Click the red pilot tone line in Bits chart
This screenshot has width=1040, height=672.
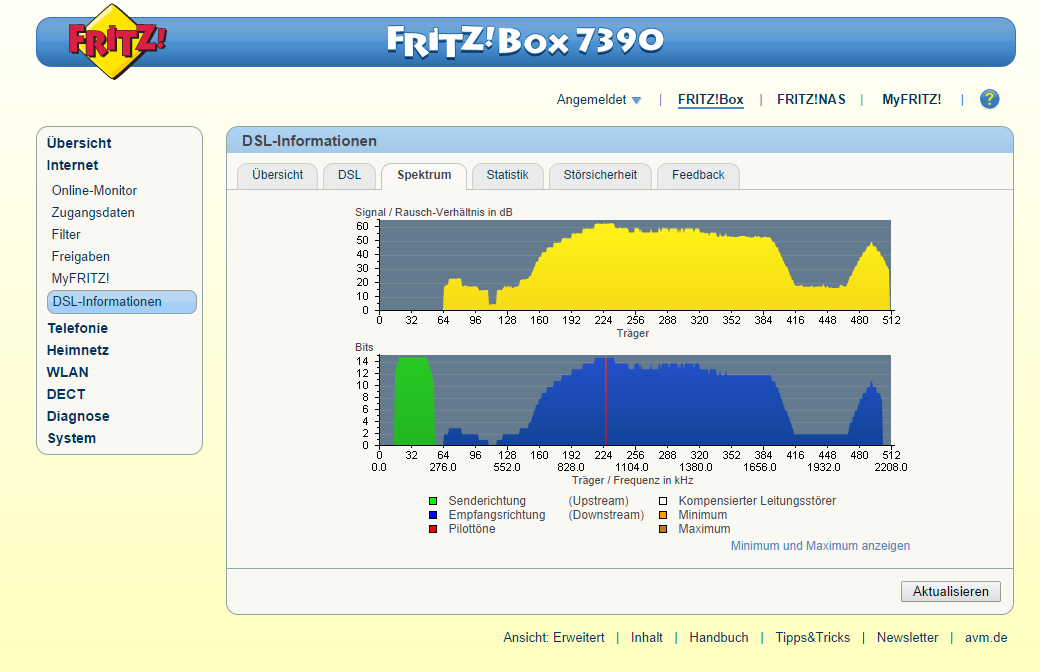606,402
